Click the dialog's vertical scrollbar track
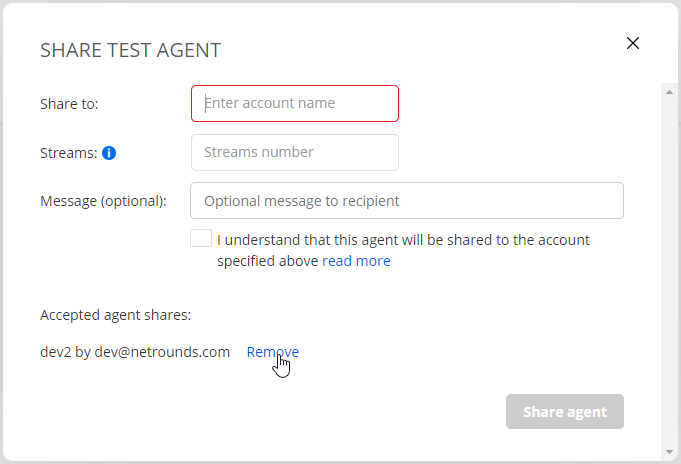The image size is (681, 464). [670, 270]
